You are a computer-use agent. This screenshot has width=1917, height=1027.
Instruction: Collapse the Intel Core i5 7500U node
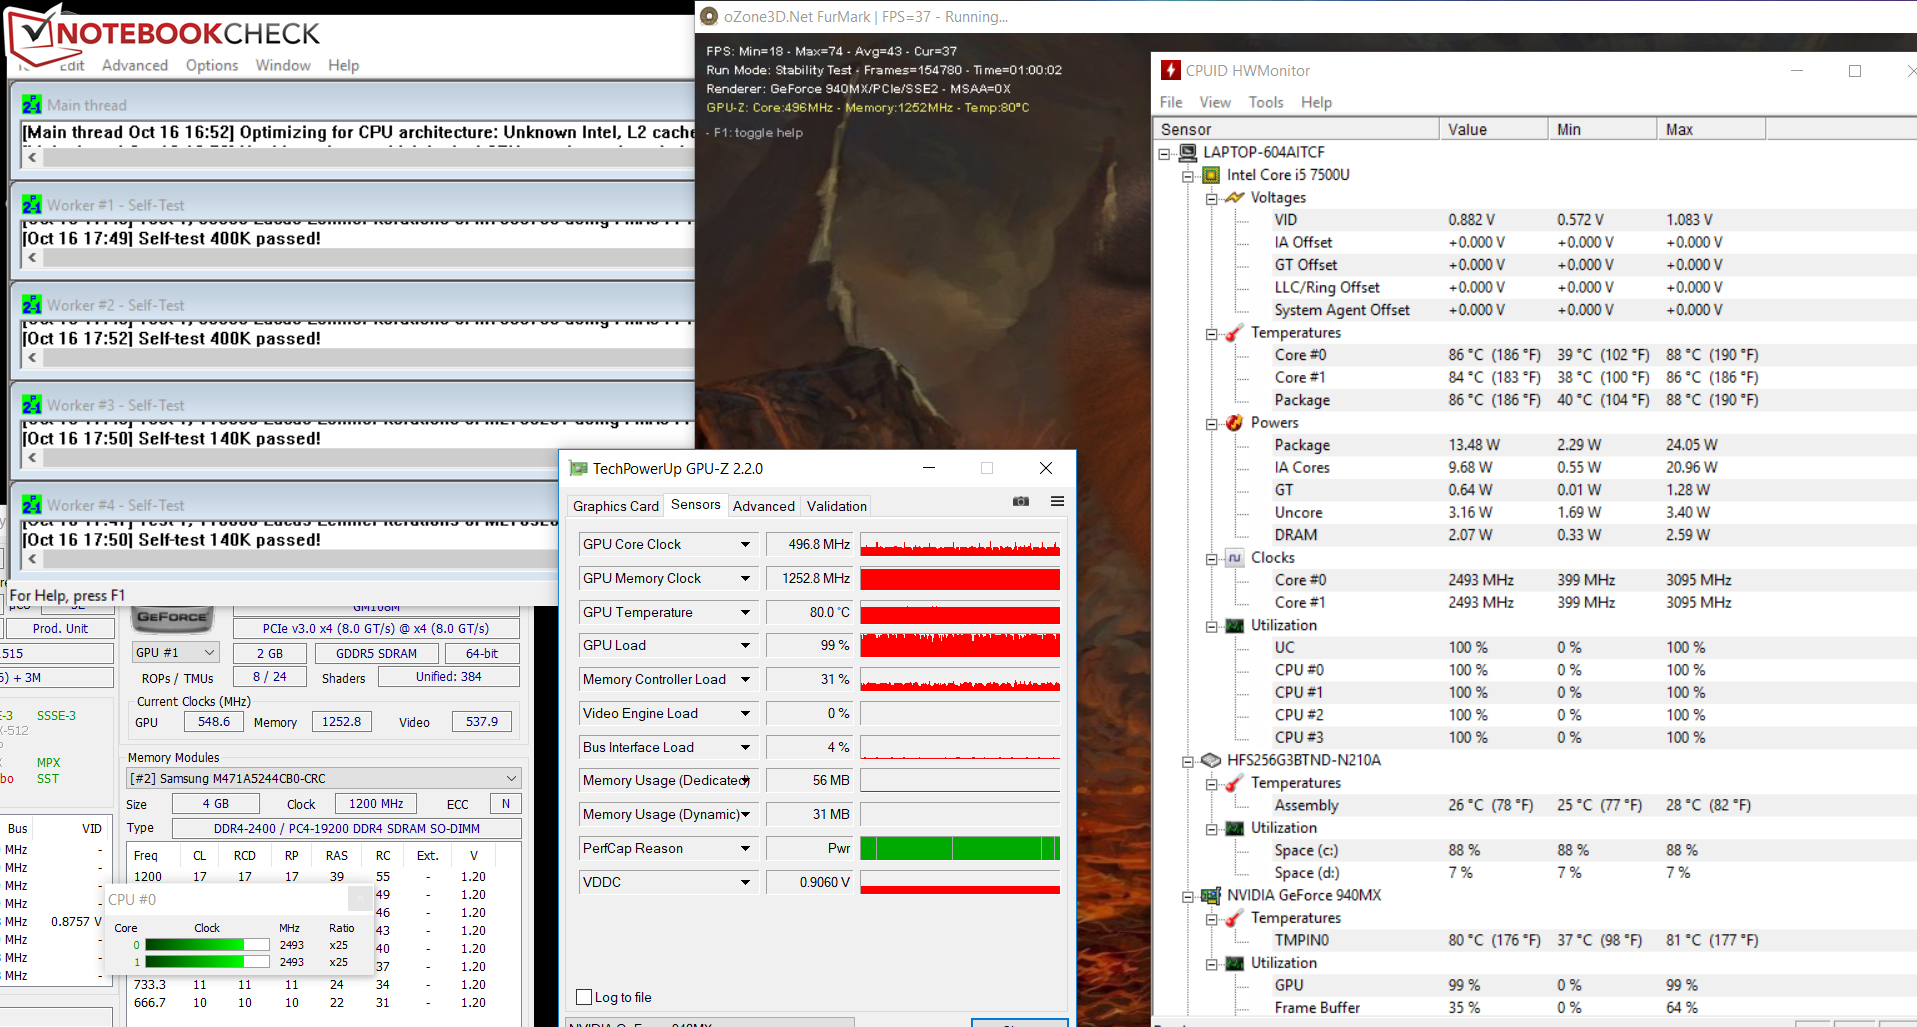pos(1188,176)
